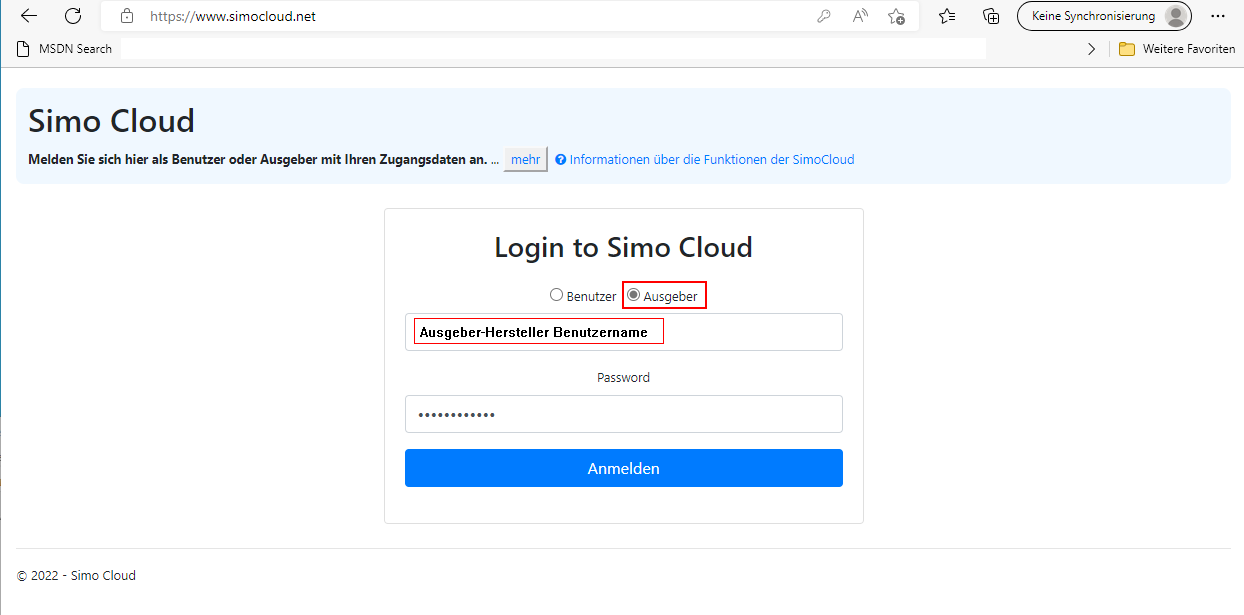This screenshot has width=1244, height=615.
Task: Click the mehr button to show more text
Action: (x=525, y=159)
